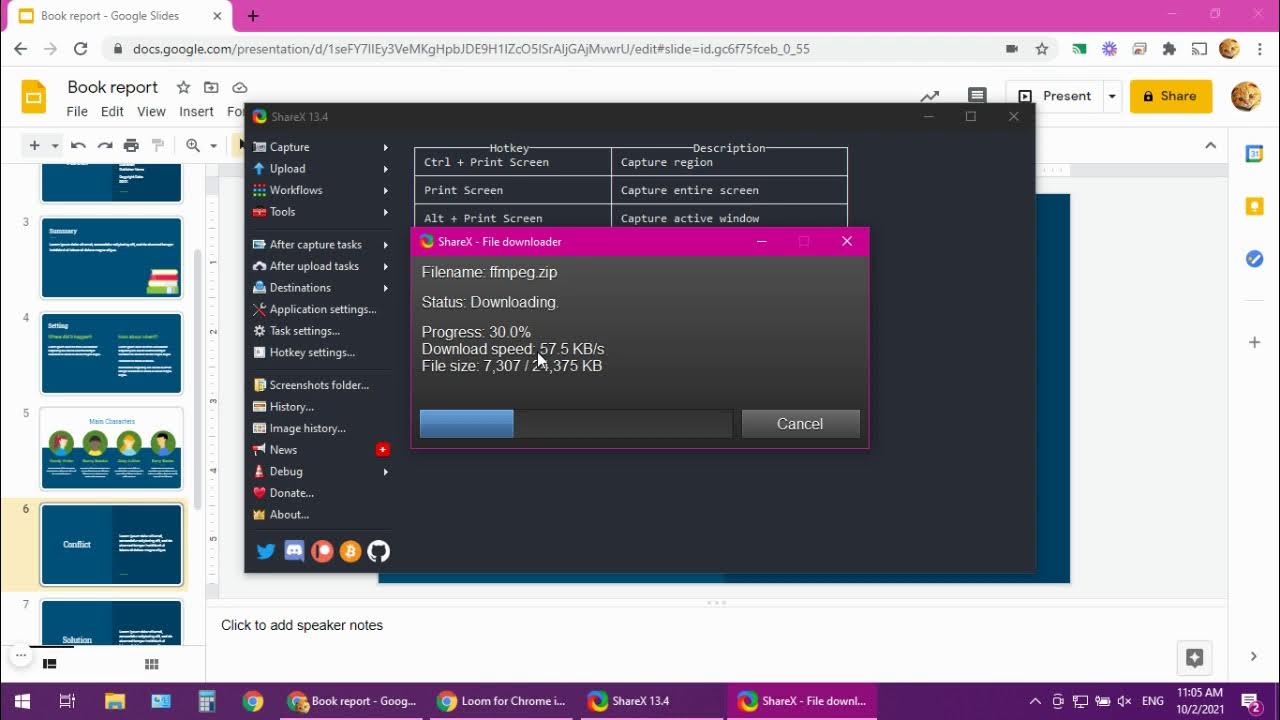
Task: Expand the ShareX Debug submenu
Action: coord(385,472)
